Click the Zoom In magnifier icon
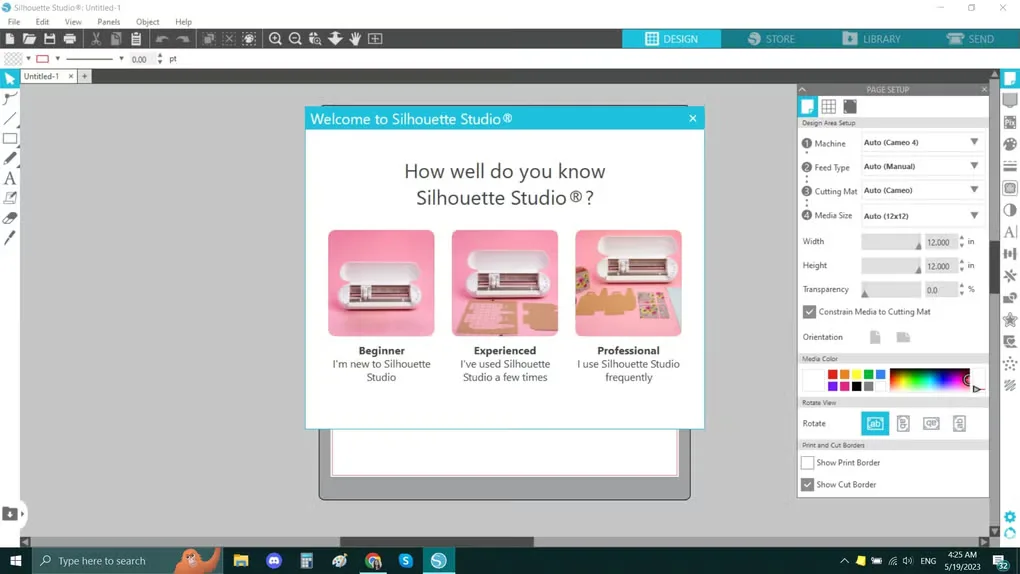The height and width of the screenshot is (574, 1020). click(275, 39)
